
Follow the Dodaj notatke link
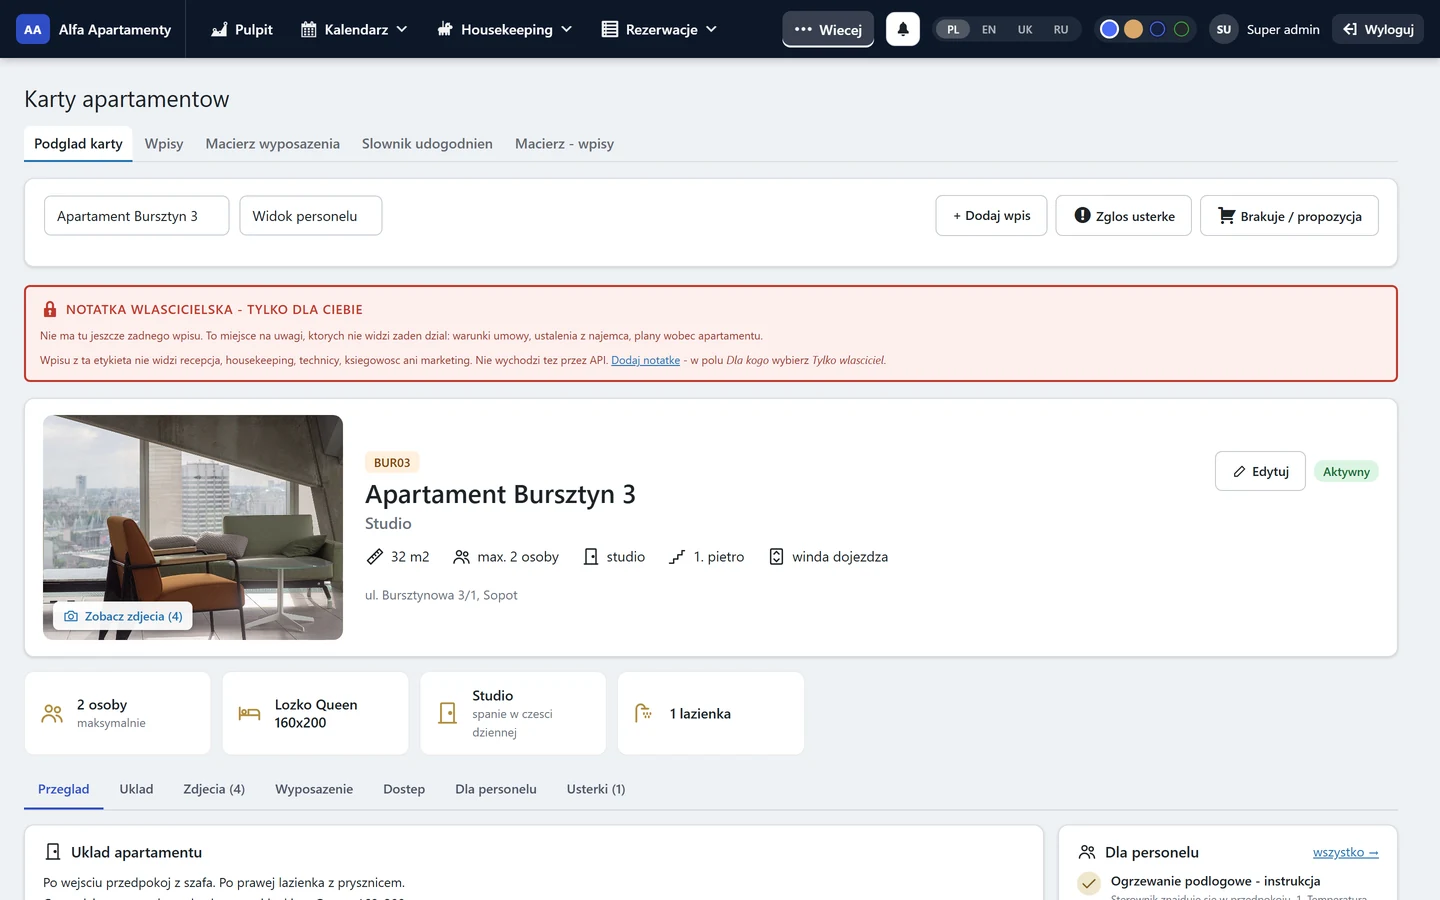(646, 360)
